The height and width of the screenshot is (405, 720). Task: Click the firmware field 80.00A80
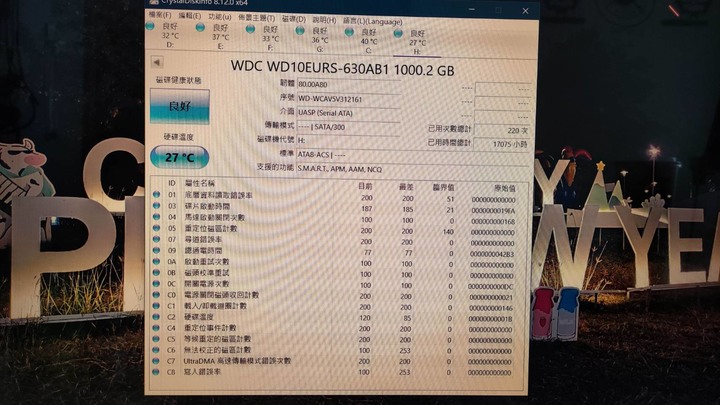point(349,84)
